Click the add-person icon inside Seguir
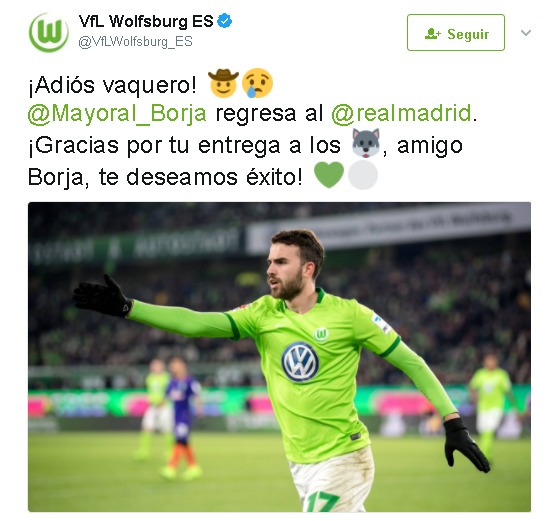Screen dimensions: 557x521 click(433, 34)
